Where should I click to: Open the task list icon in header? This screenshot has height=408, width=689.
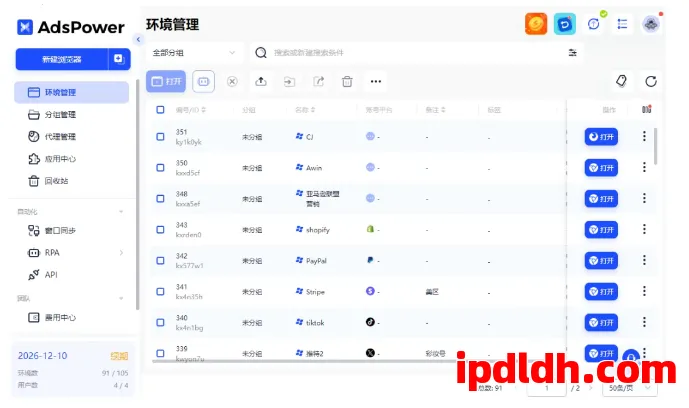(622, 24)
